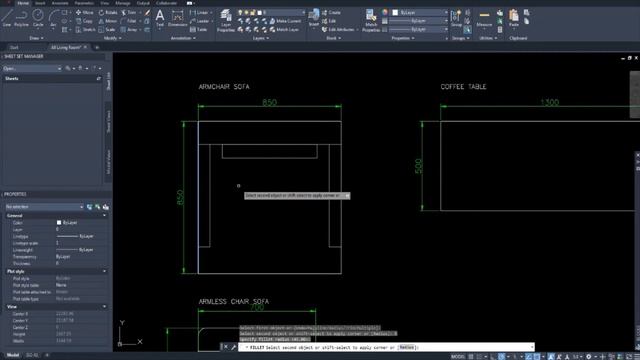The image size is (640, 360).
Task: Select the Radius option in command line
Action: pos(407,347)
